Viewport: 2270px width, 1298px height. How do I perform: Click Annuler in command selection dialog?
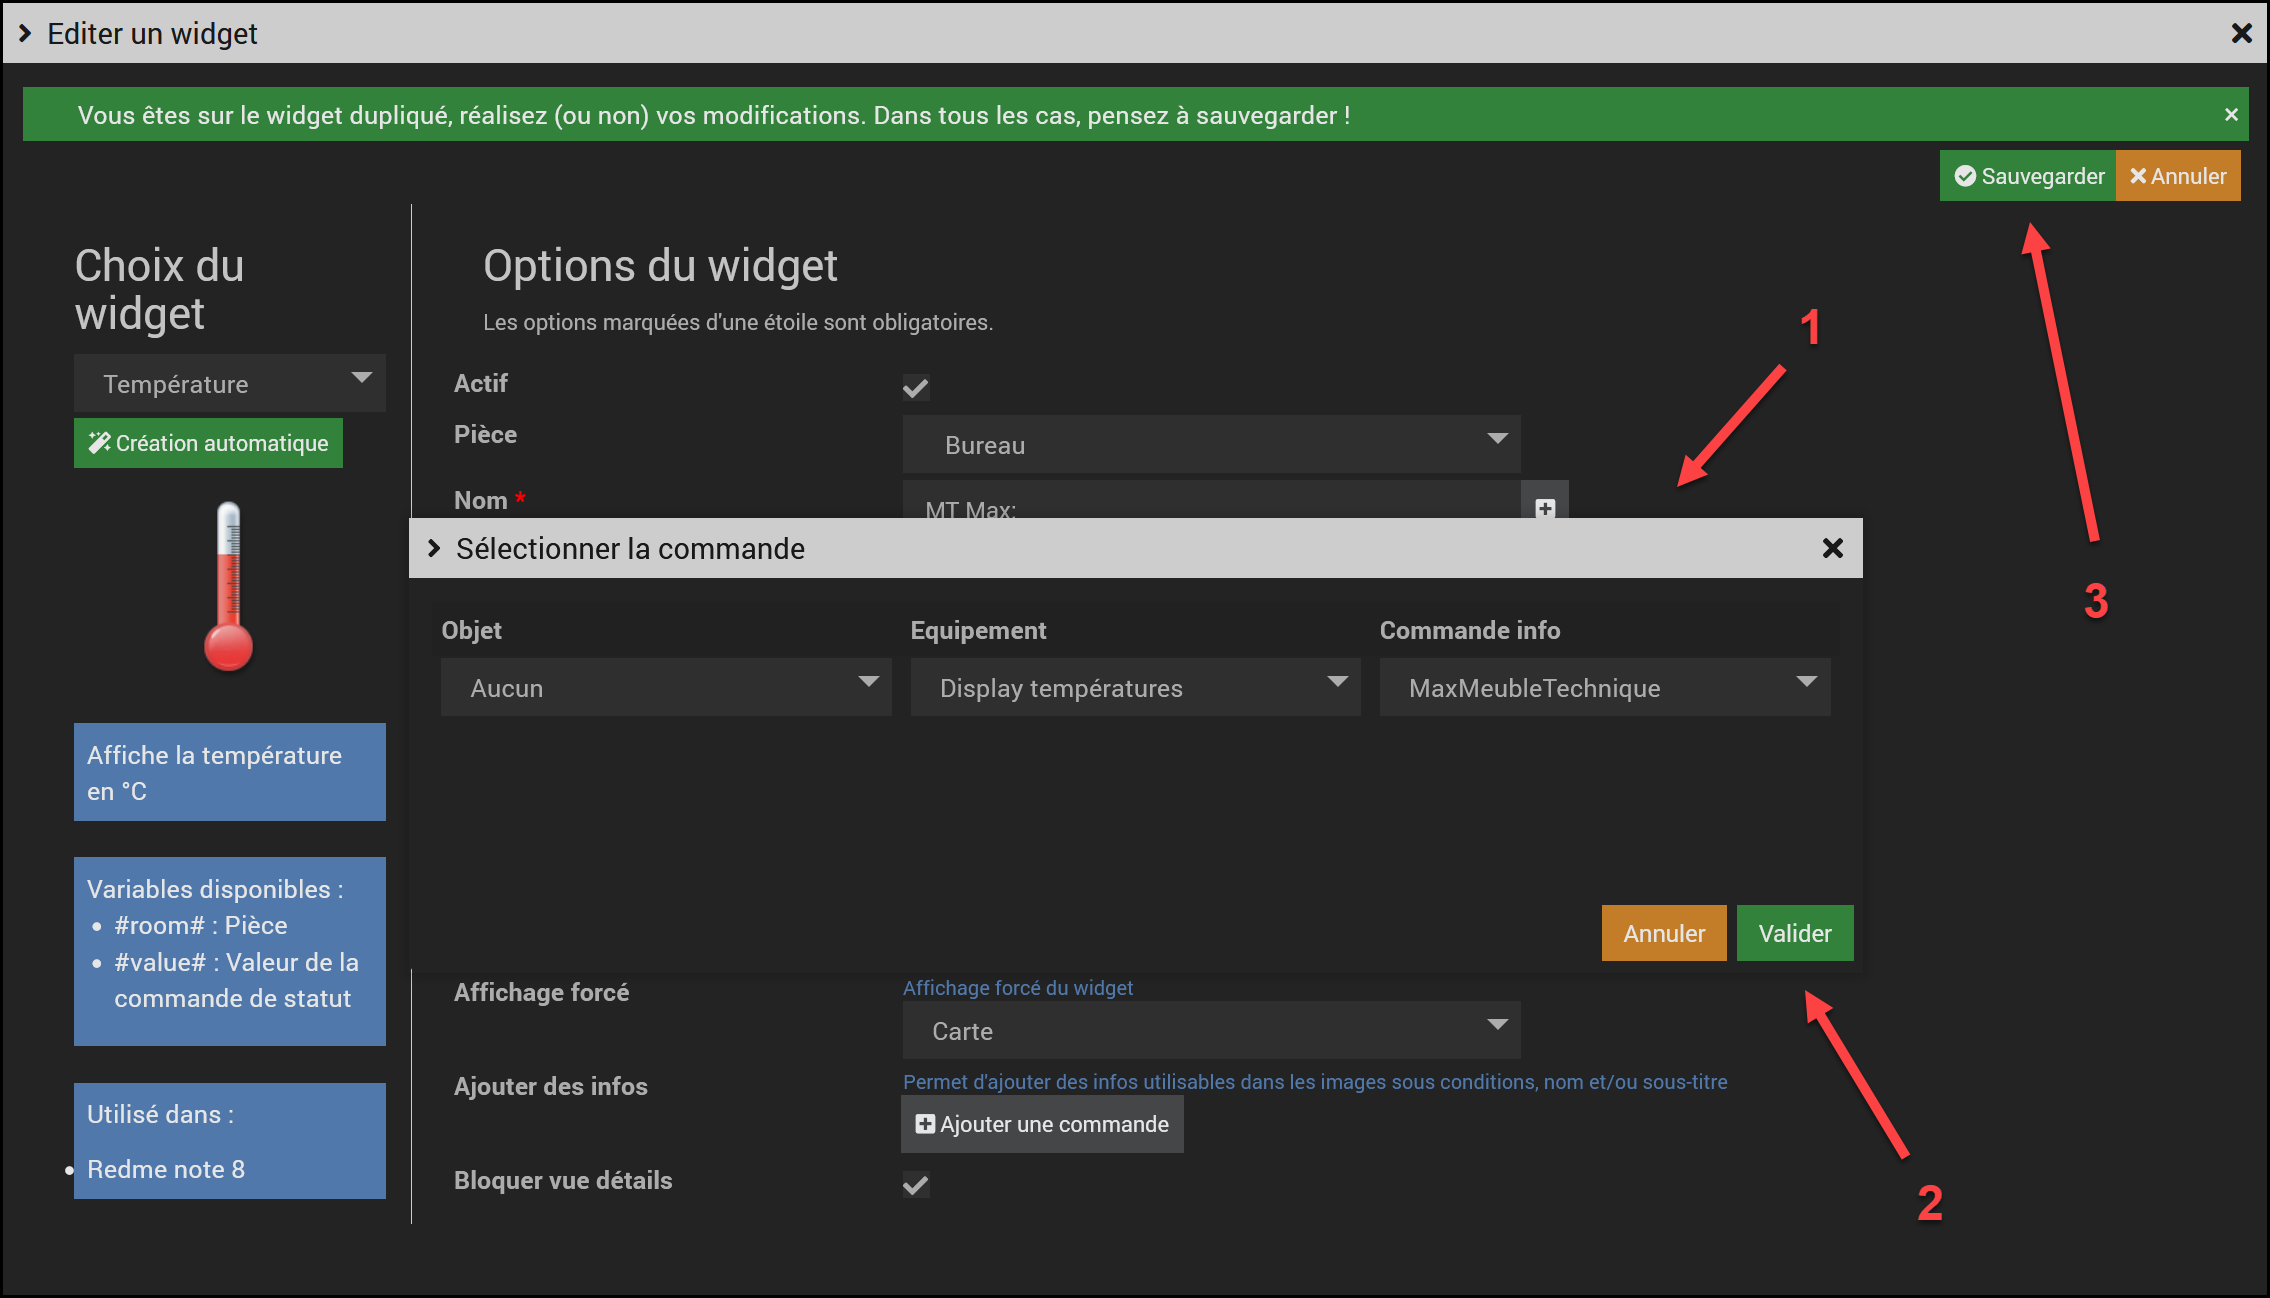tap(1663, 933)
